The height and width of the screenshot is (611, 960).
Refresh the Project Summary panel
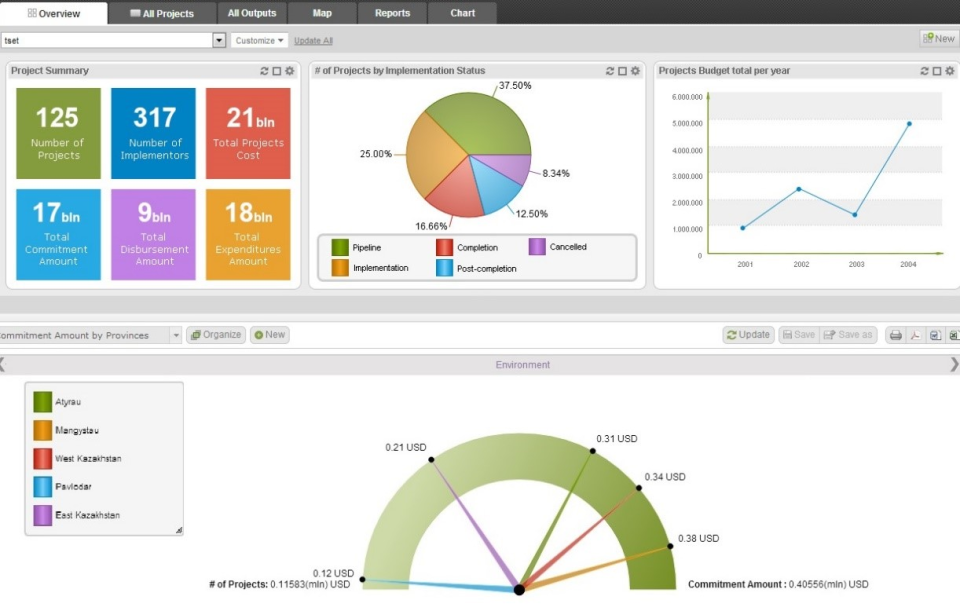click(x=262, y=71)
